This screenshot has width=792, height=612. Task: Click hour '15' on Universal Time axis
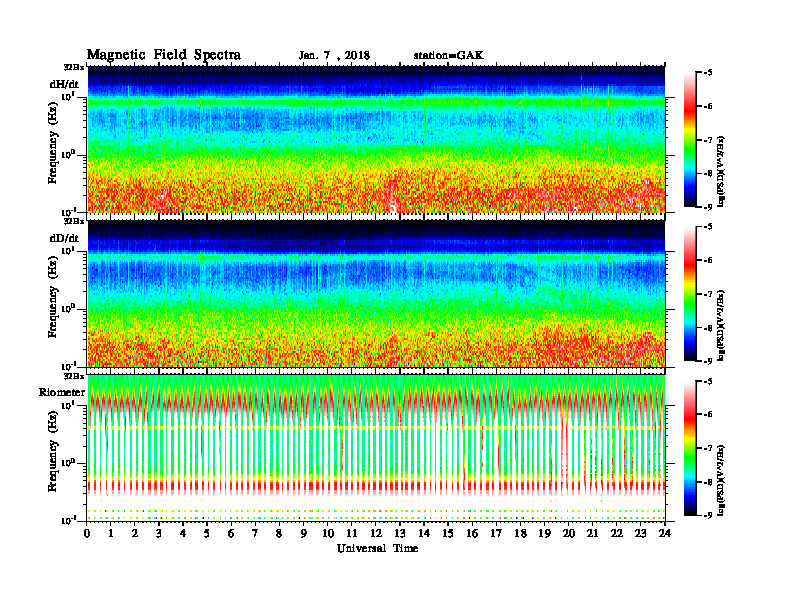(448, 534)
